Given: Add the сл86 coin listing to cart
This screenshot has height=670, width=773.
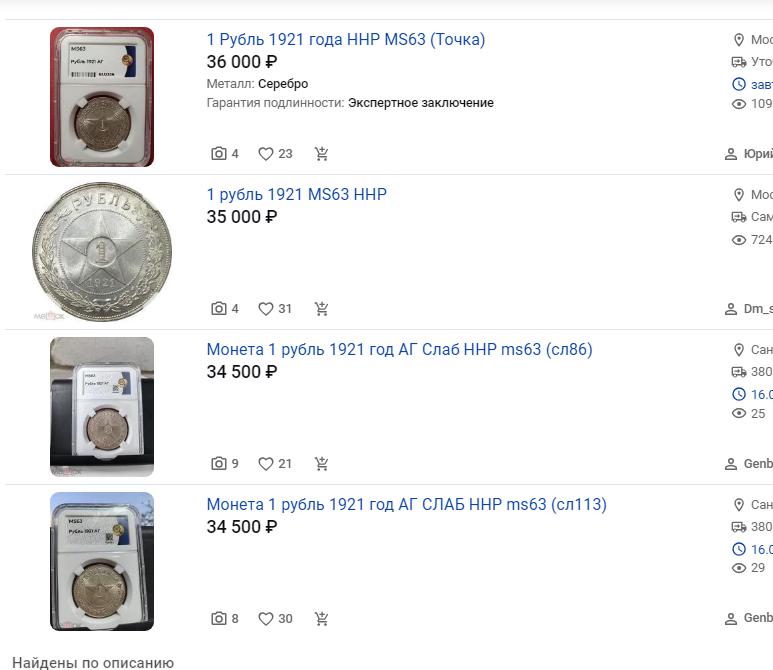Looking at the screenshot, I should click(x=321, y=463).
